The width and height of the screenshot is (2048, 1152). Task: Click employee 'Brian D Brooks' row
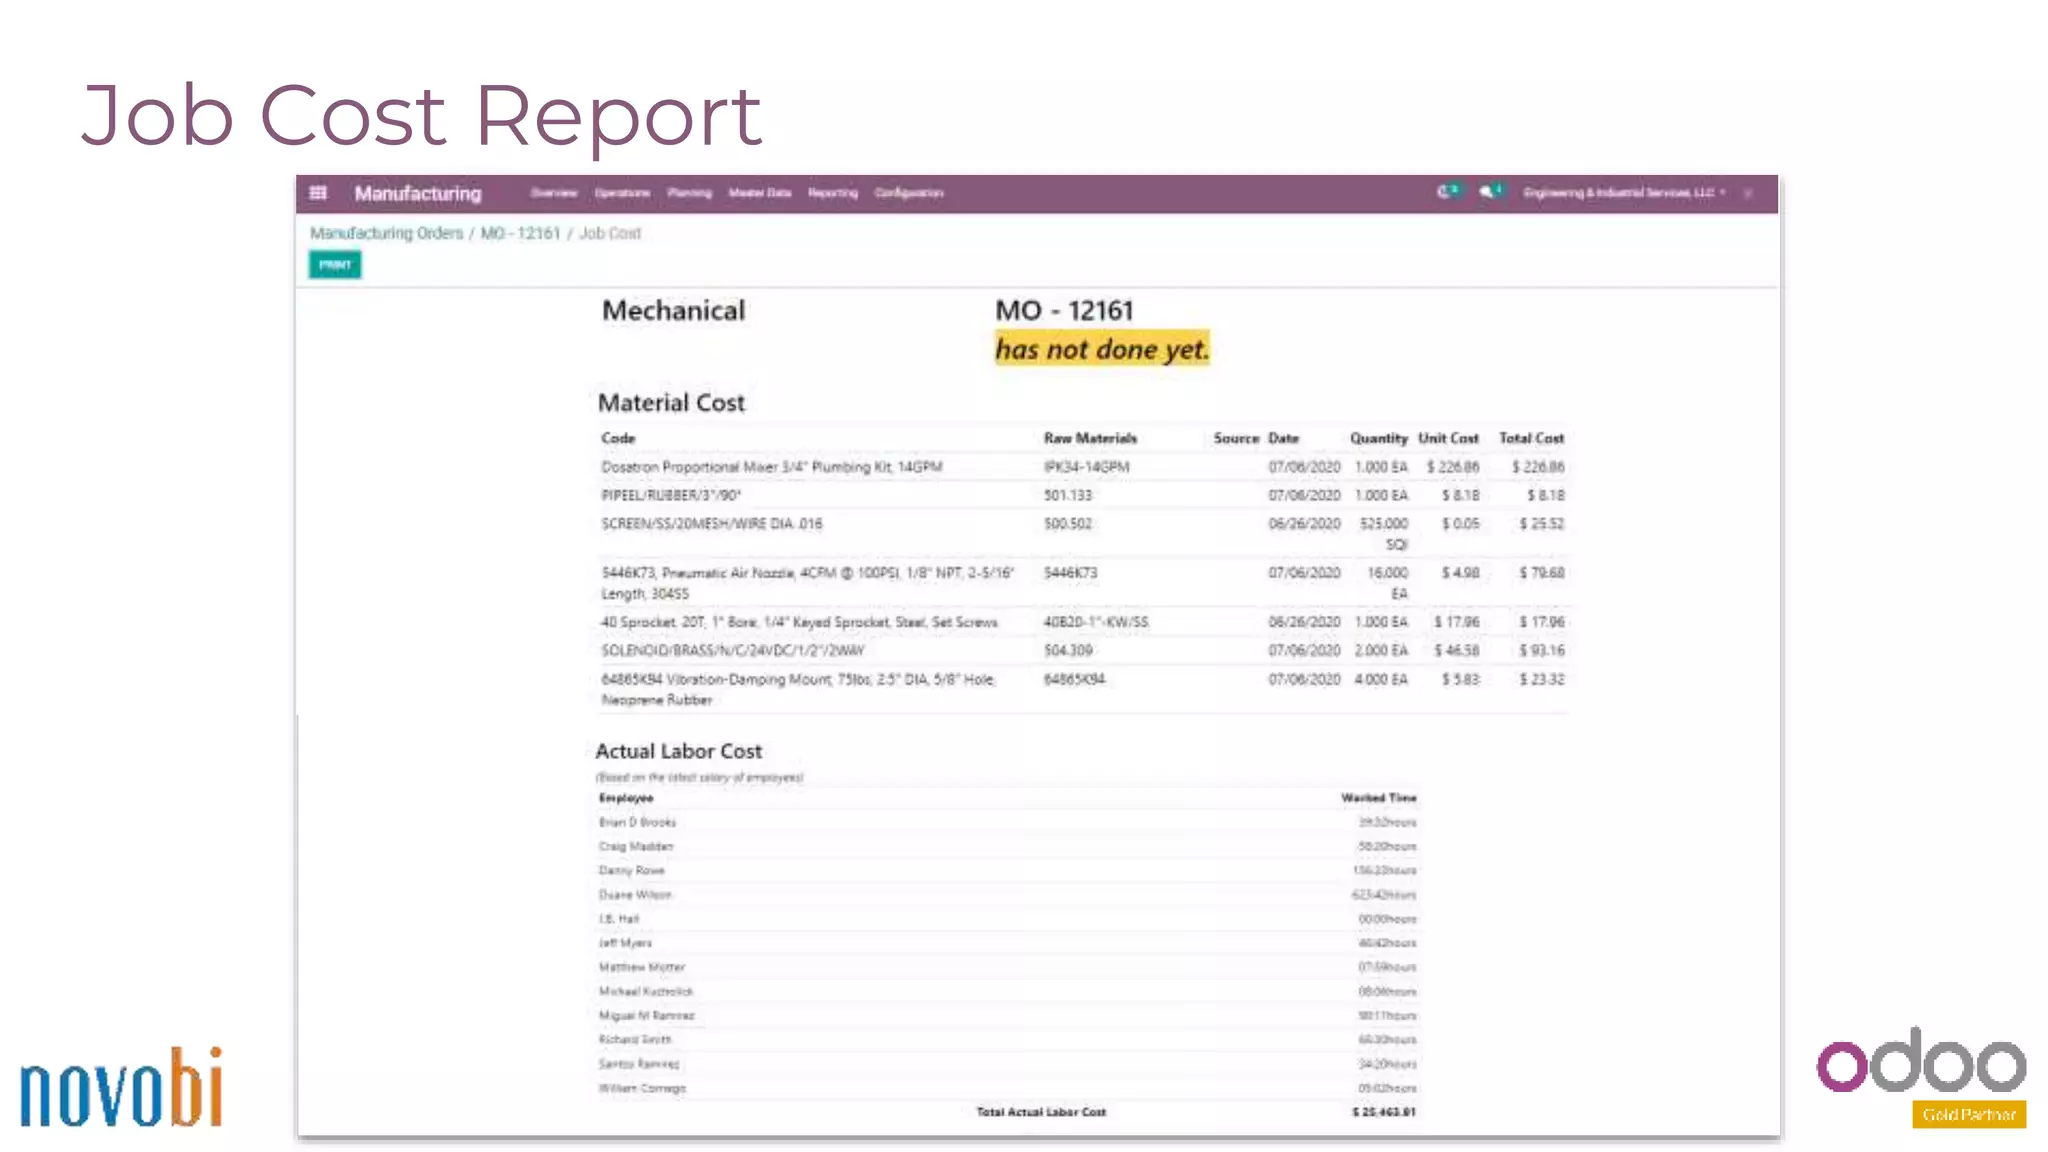click(1007, 822)
